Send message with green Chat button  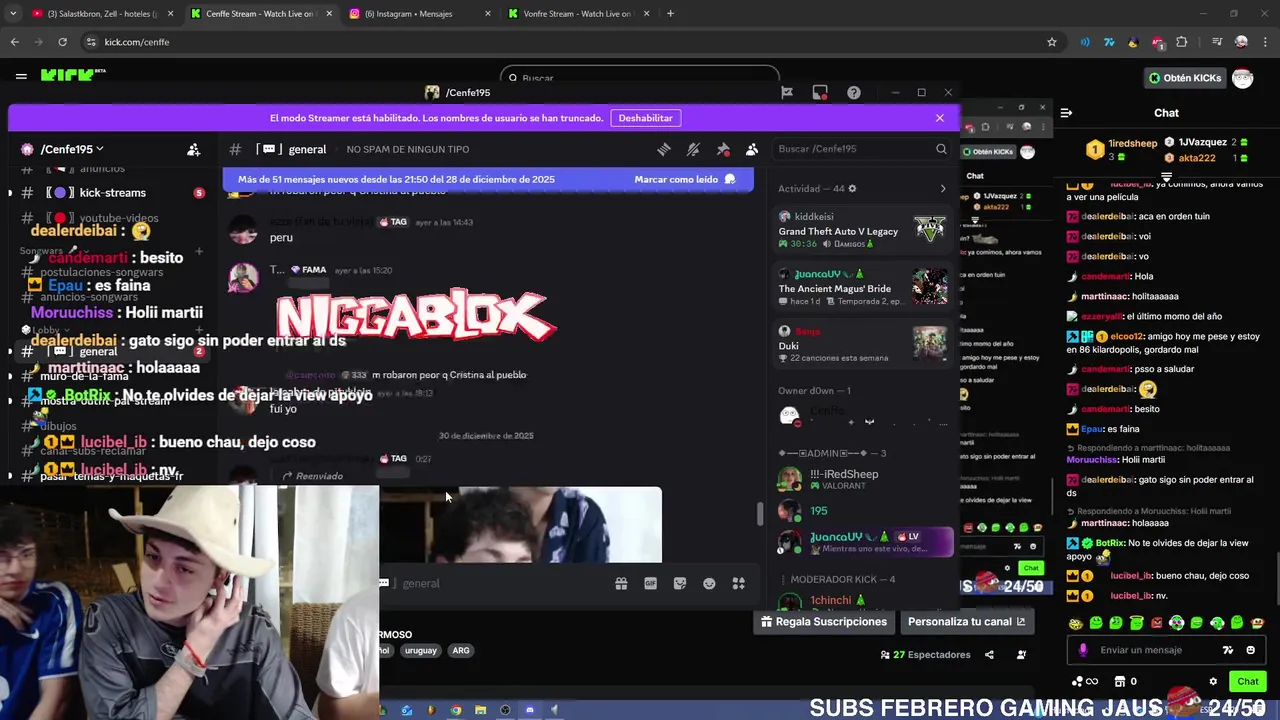point(1247,681)
